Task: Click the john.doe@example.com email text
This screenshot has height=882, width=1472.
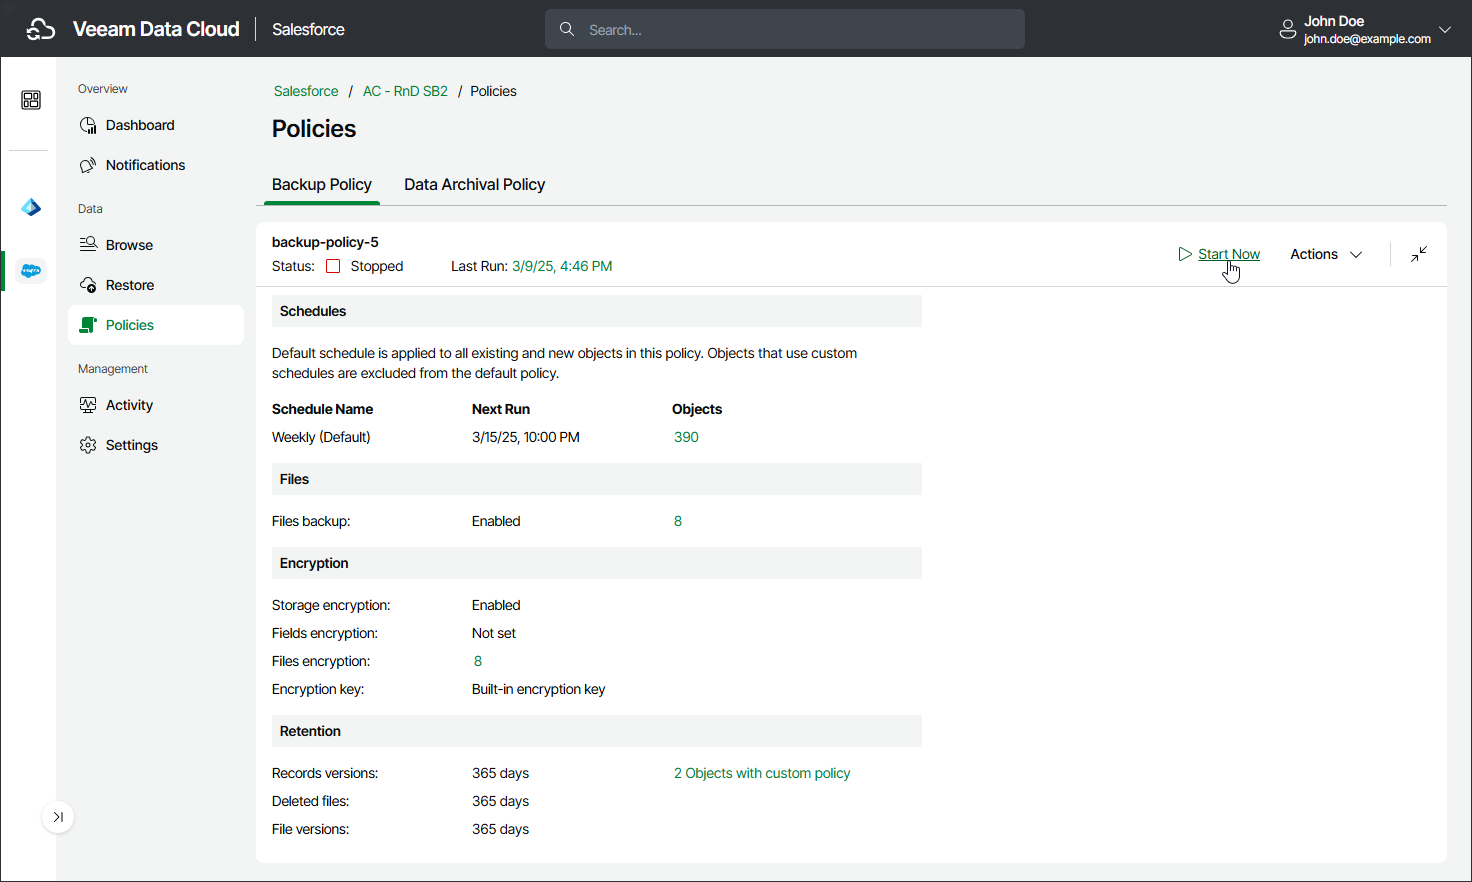Action: [1367, 39]
